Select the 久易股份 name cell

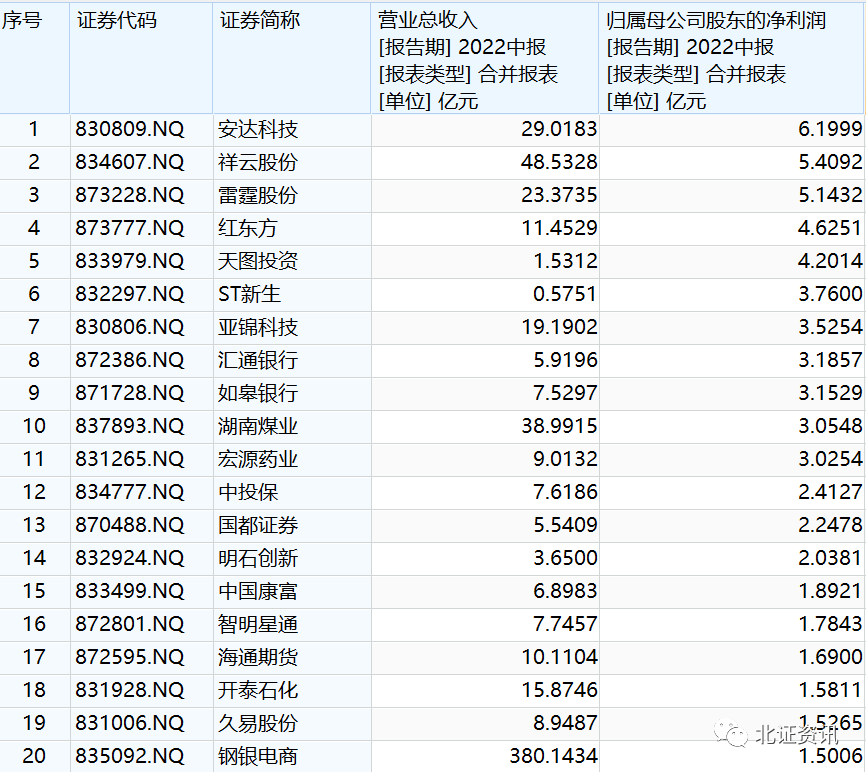(x=258, y=723)
